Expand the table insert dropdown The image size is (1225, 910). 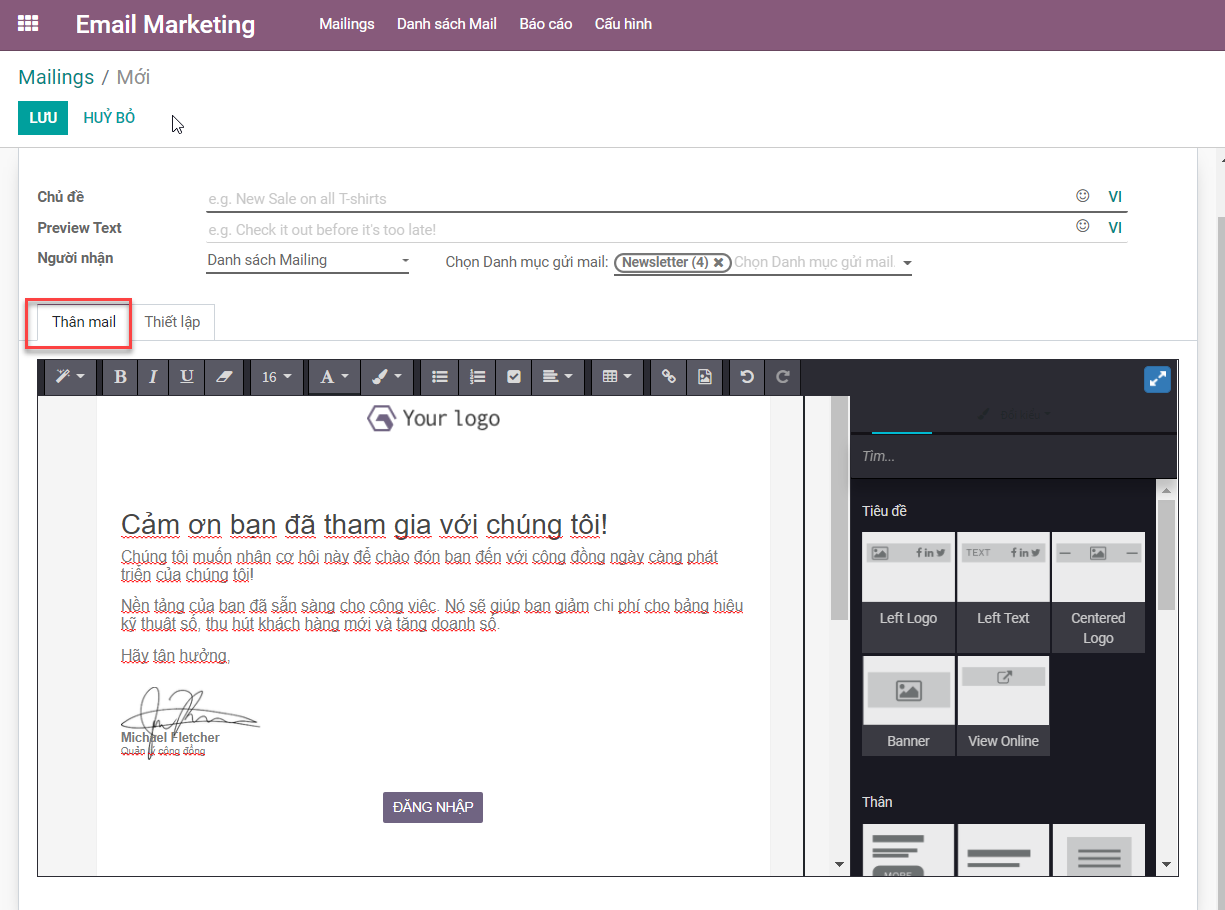(x=617, y=377)
